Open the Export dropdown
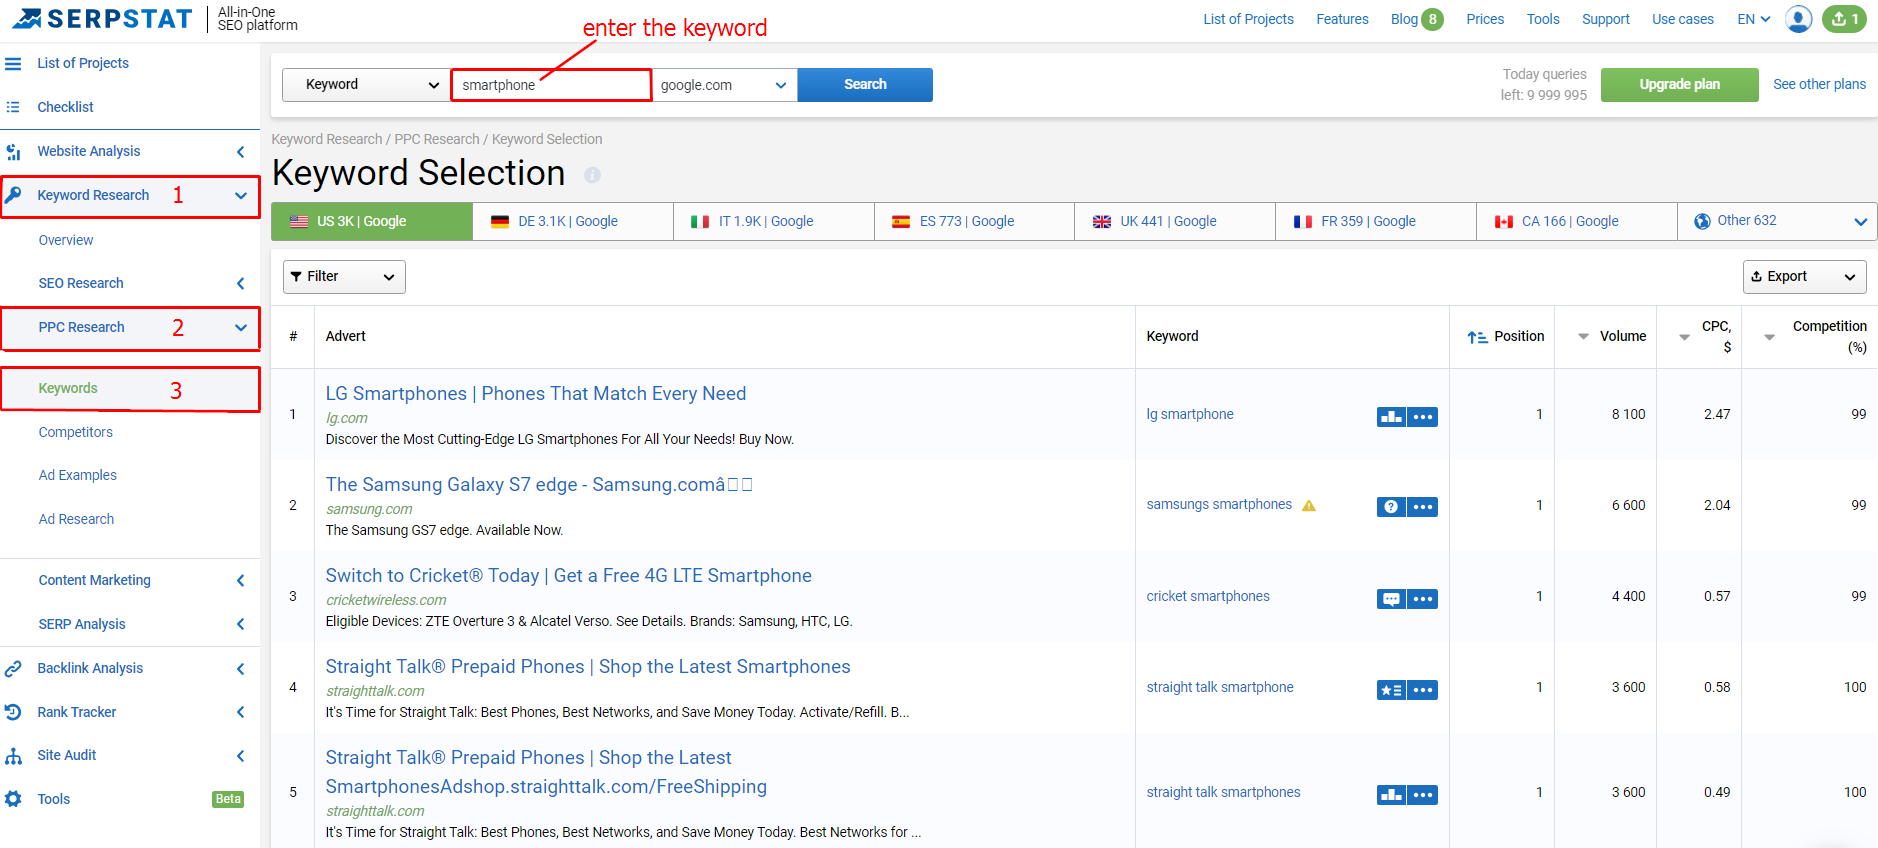Screen dimensions: 1878x848 pos(1804,277)
